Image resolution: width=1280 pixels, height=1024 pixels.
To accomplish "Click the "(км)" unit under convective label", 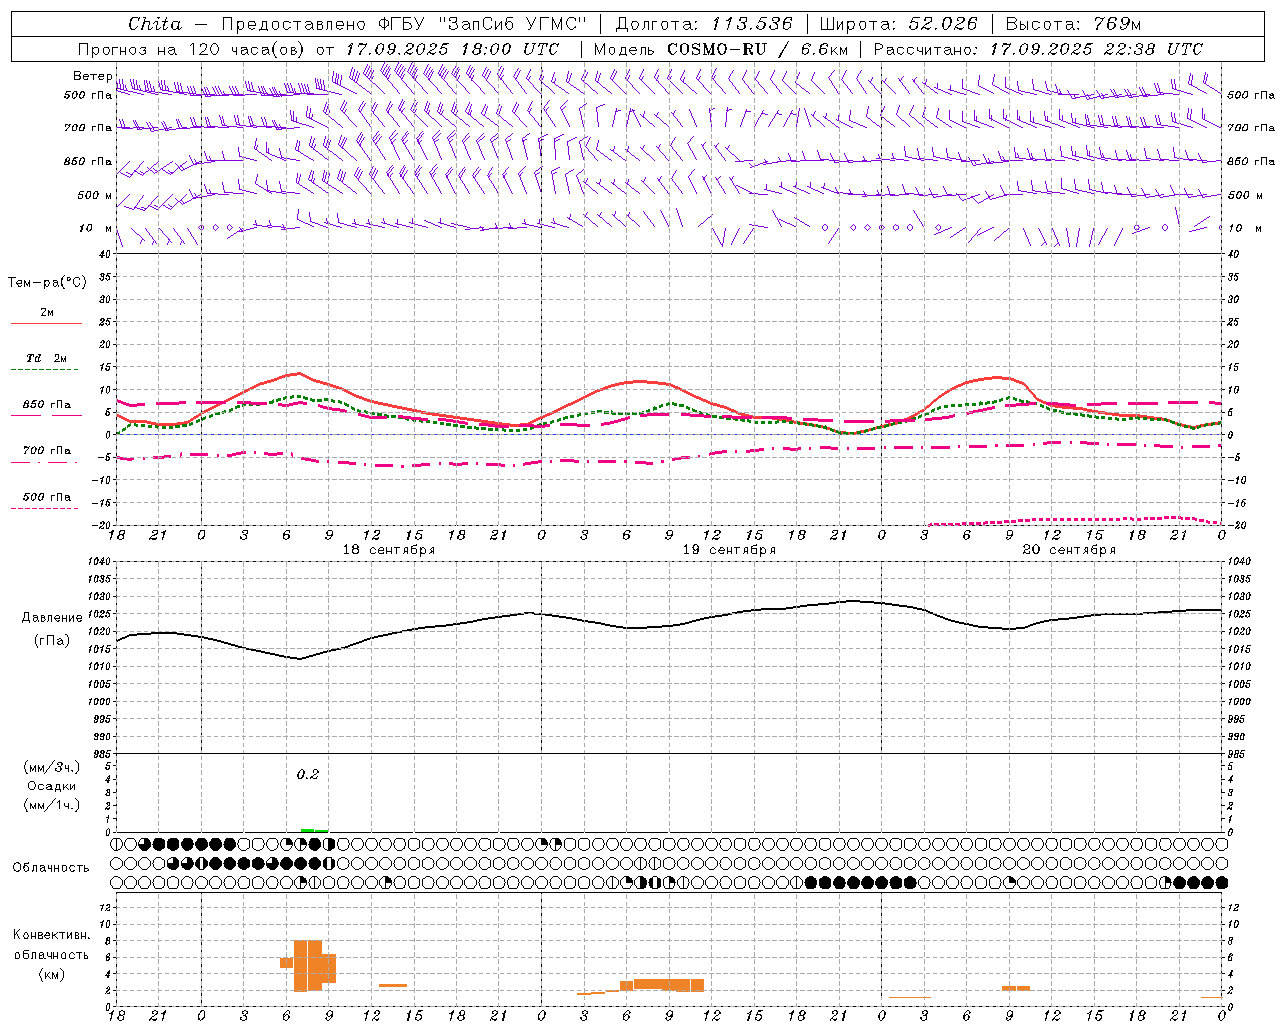I will tap(51, 974).
